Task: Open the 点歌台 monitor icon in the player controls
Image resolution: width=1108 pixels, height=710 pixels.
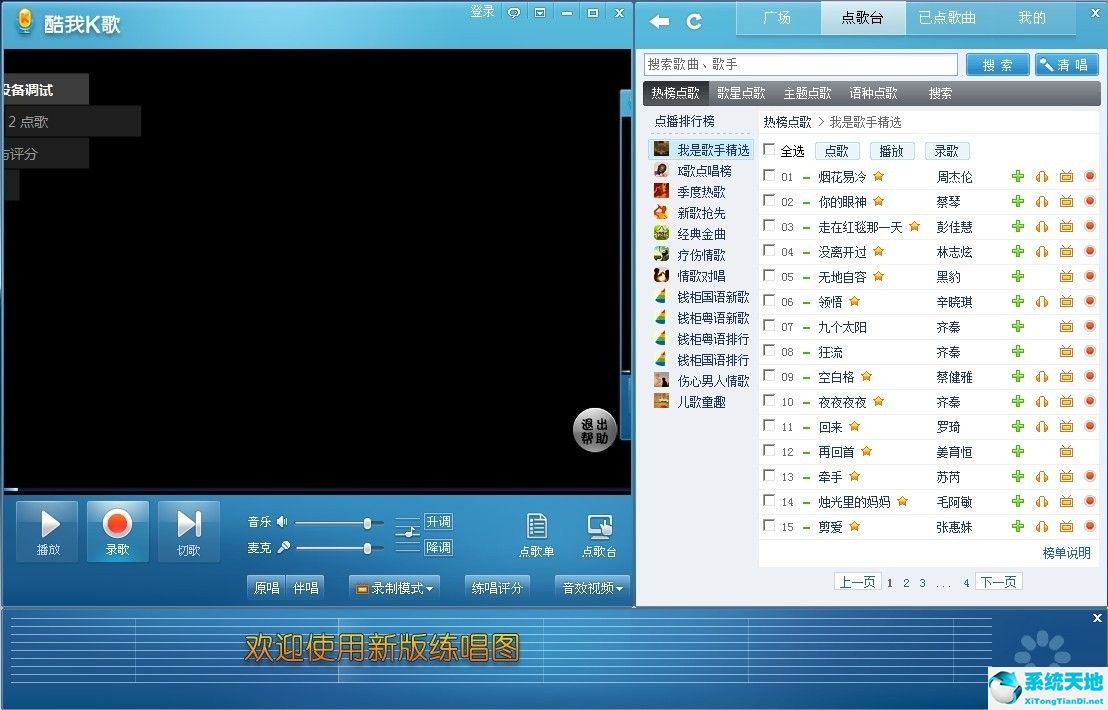Action: (x=599, y=535)
